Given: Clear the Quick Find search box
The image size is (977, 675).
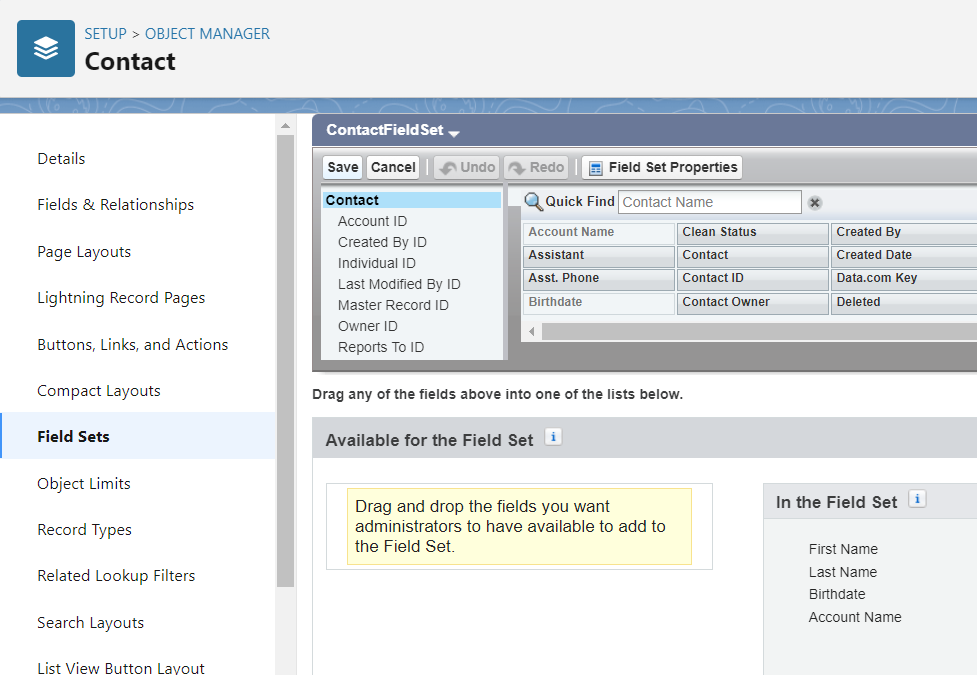Looking at the screenshot, I should (x=815, y=203).
